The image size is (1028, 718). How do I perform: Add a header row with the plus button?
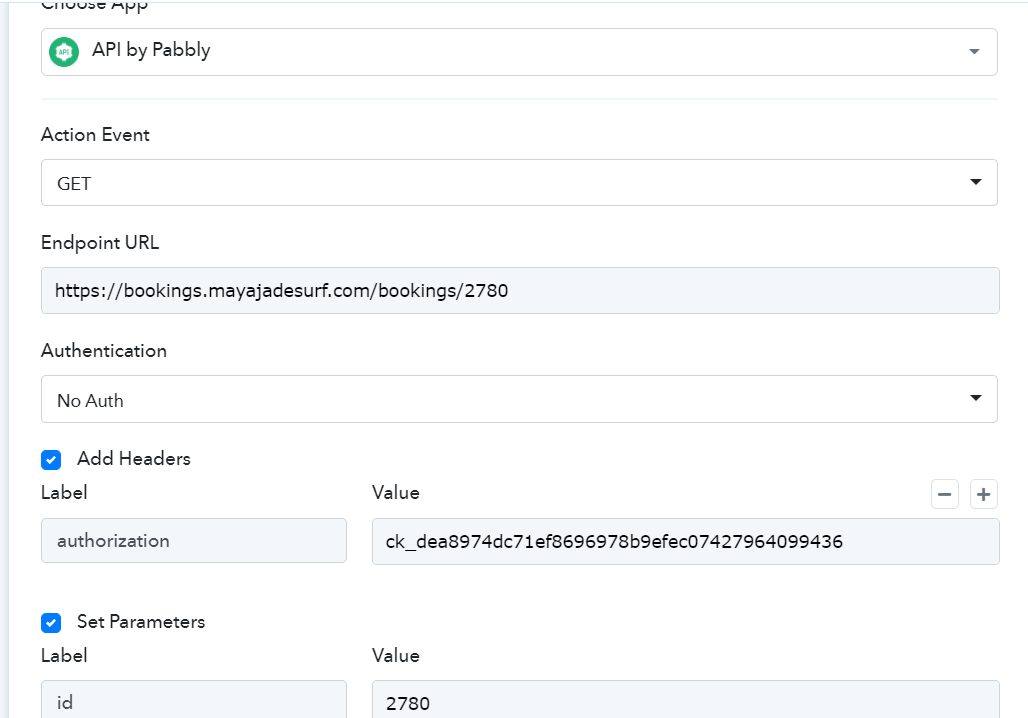[984, 494]
